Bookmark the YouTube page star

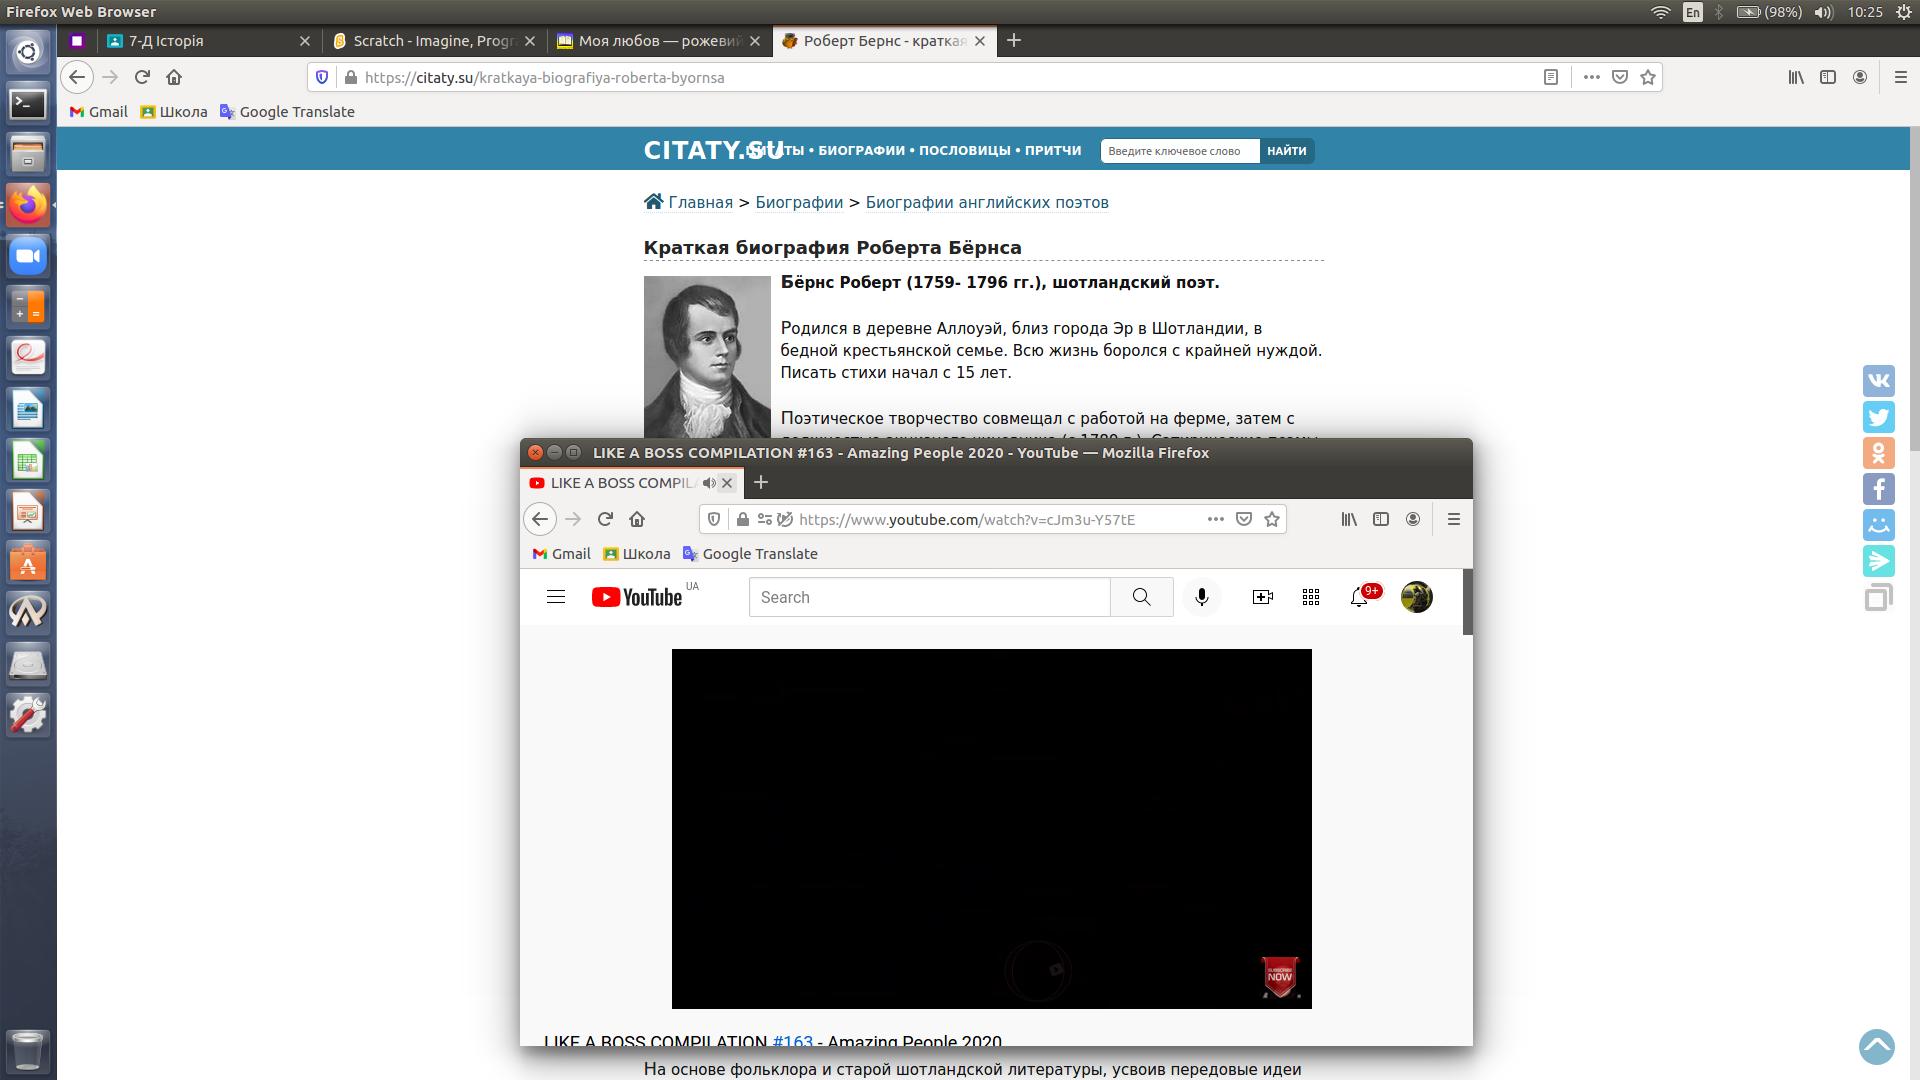coord(1272,519)
